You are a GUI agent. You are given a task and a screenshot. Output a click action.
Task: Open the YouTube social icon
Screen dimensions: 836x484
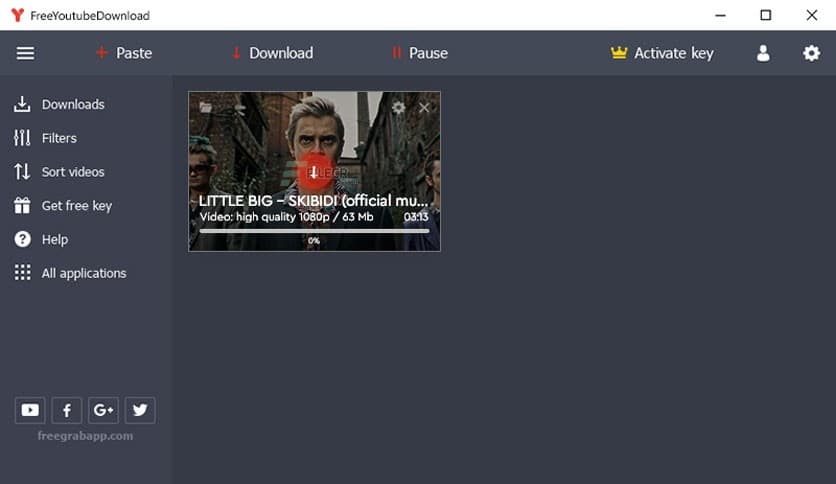click(30, 410)
